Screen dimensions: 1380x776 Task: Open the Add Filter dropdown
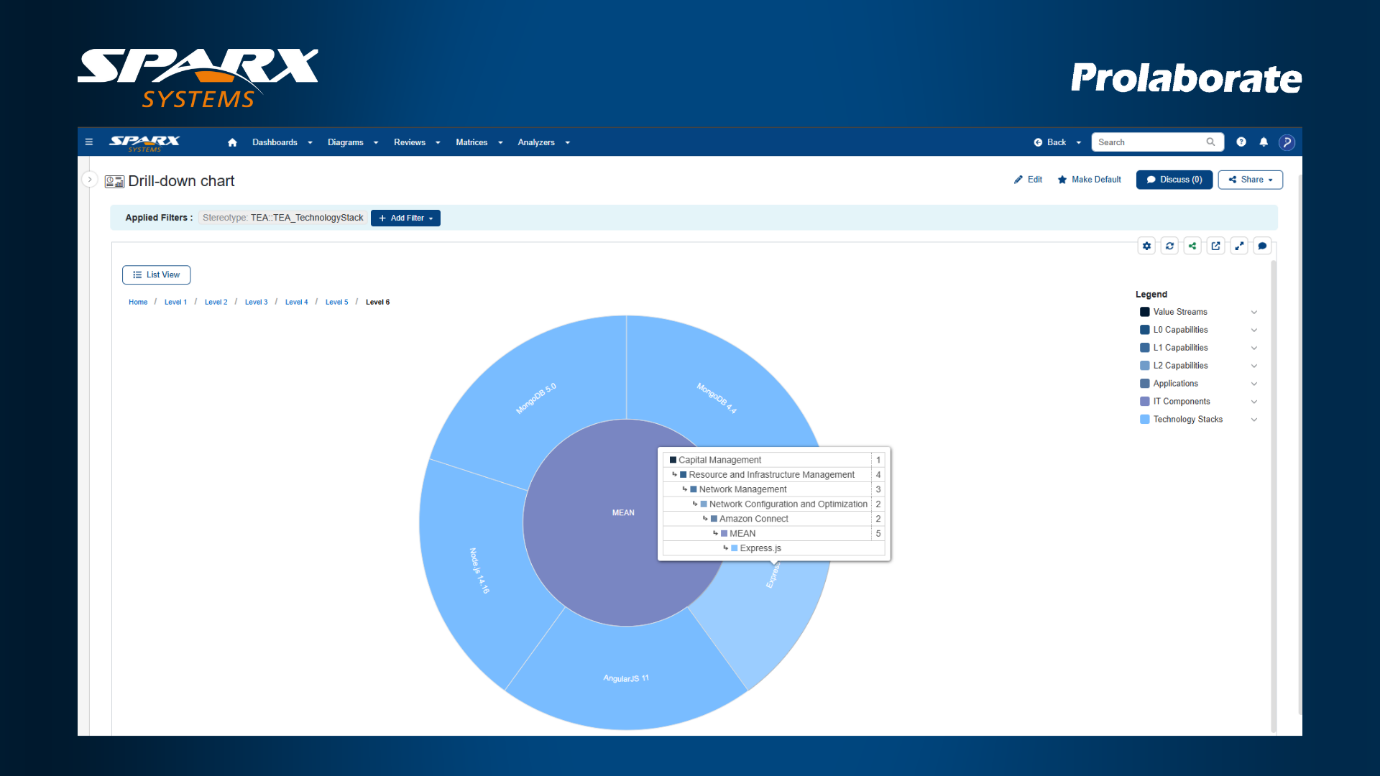point(405,218)
